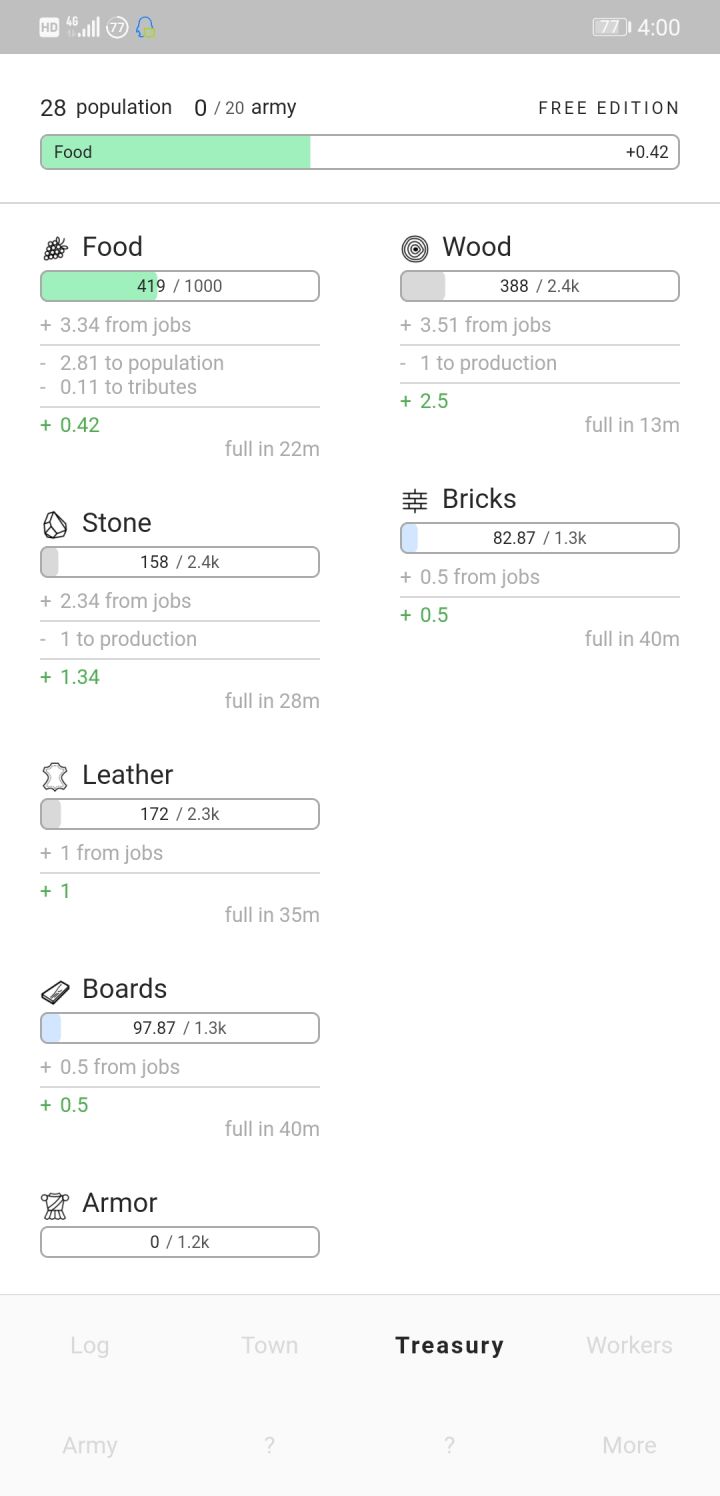The width and height of the screenshot is (720, 1496).
Task: Click the Bricks wall icon
Action: [x=414, y=500]
